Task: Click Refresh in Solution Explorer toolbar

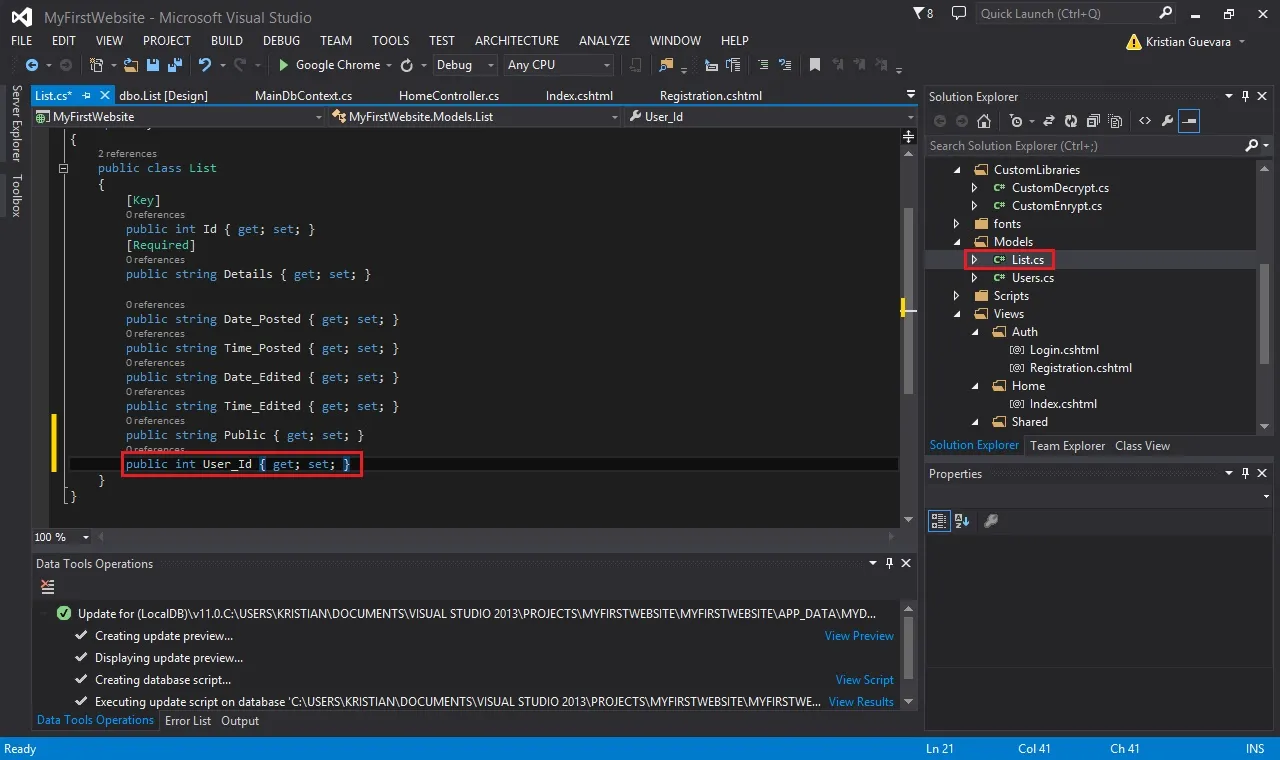Action: [1070, 121]
